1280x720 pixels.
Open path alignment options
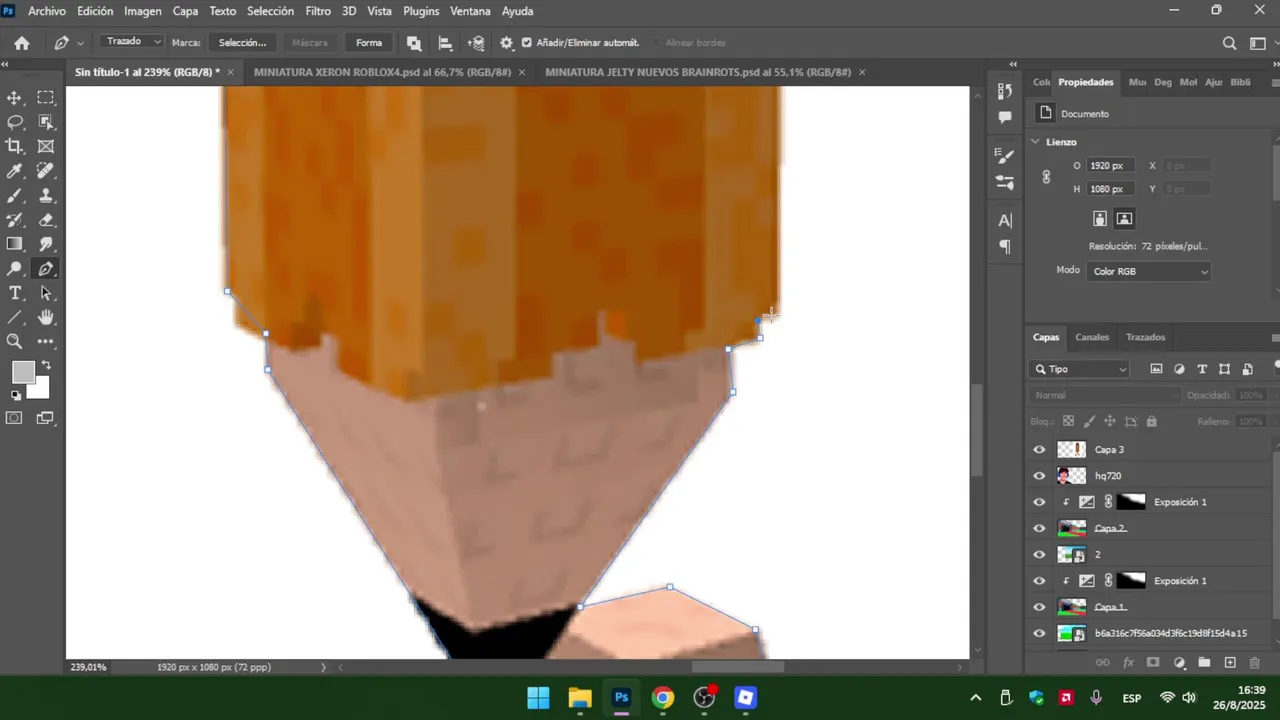[x=445, y=43]
